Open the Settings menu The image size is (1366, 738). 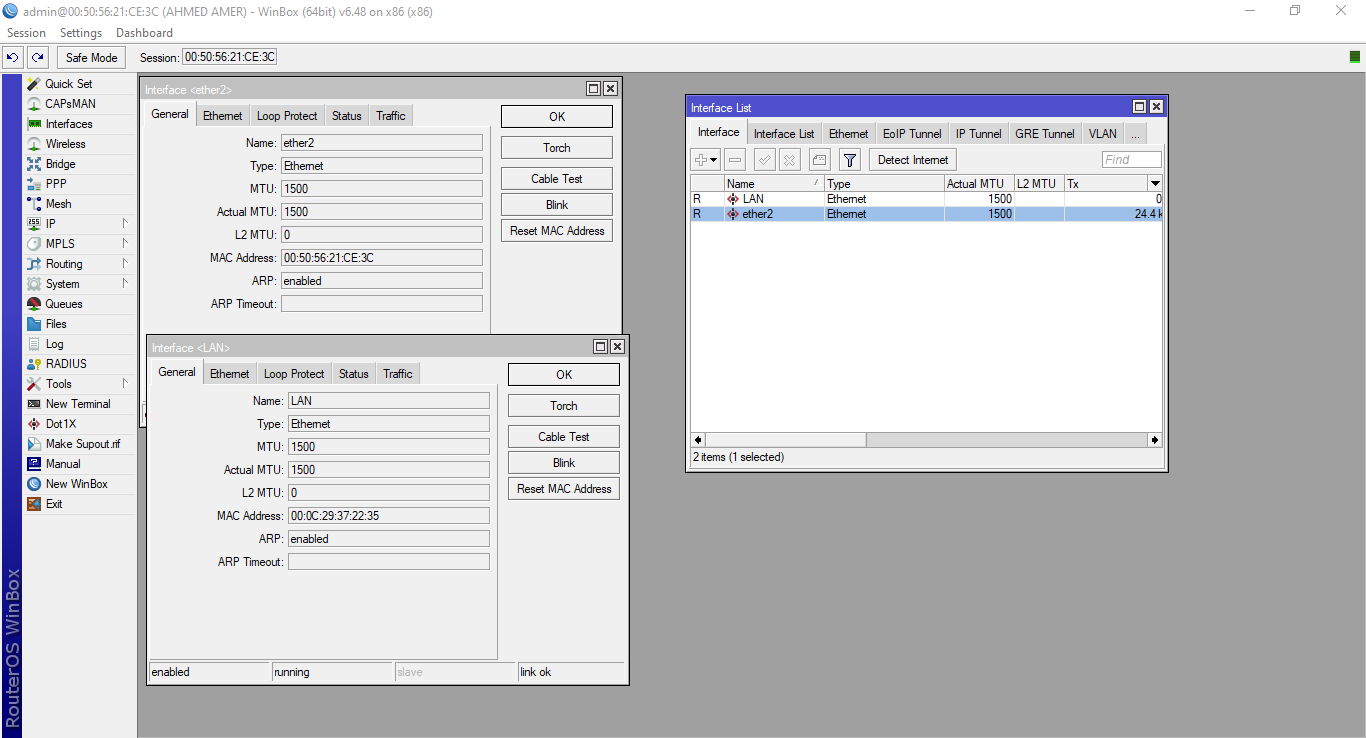tap(80, 32)
